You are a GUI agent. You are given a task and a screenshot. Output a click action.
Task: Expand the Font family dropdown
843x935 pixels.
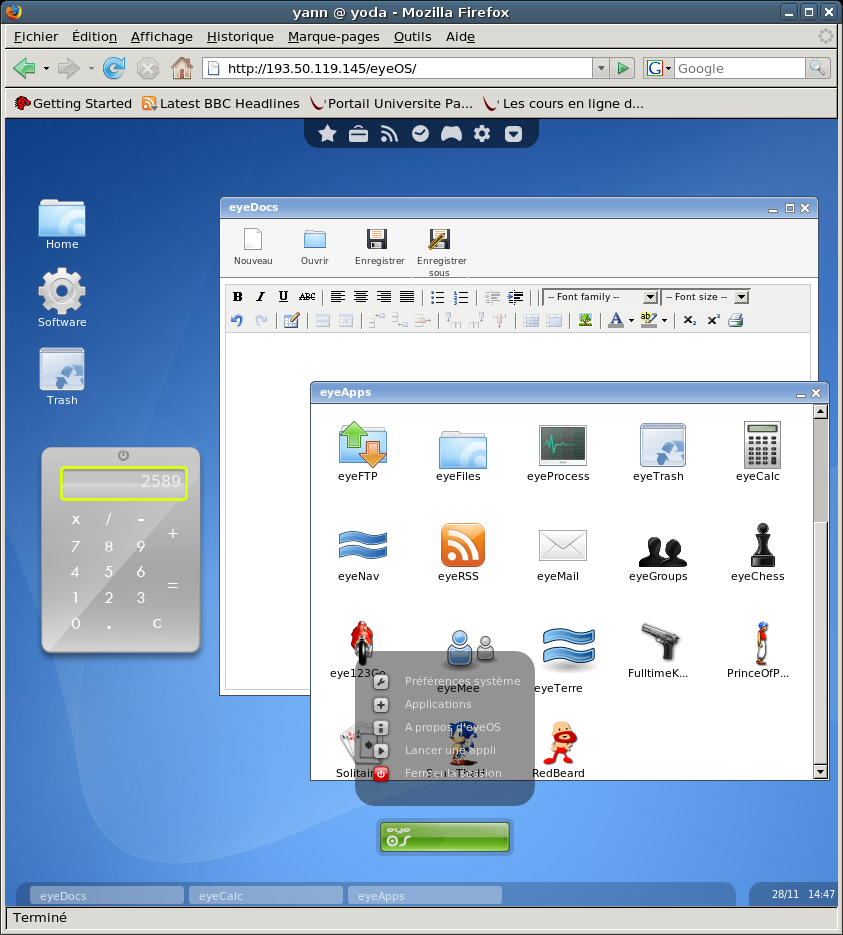[650, 297]
